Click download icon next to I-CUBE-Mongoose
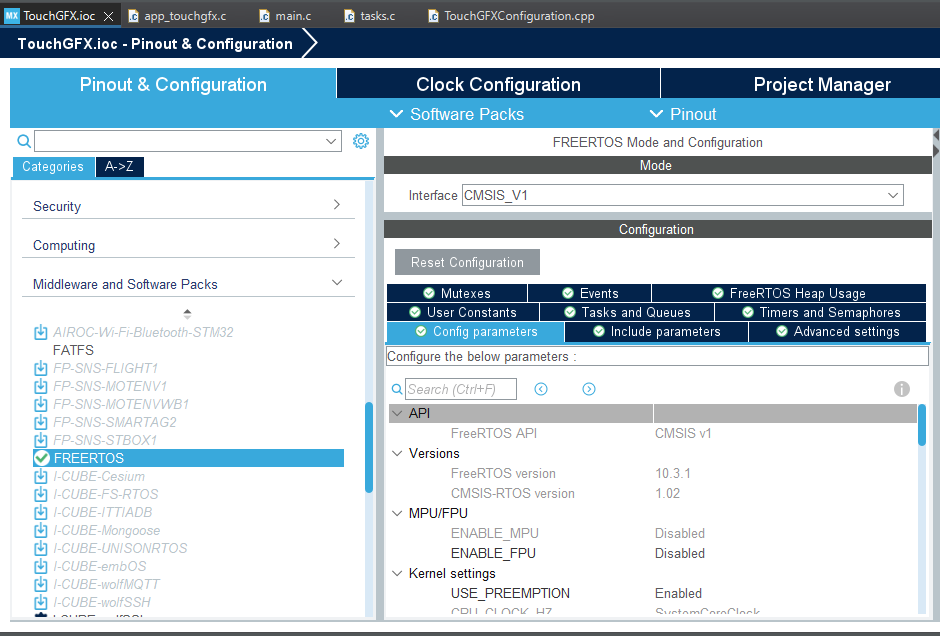The height and width of the screenshot is (636, 940). [x=40, y=530]
